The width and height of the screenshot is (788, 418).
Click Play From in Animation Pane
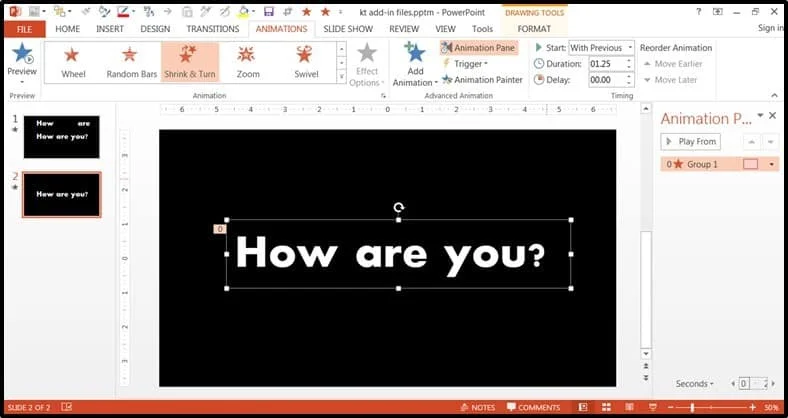click(x=691, y=142)
